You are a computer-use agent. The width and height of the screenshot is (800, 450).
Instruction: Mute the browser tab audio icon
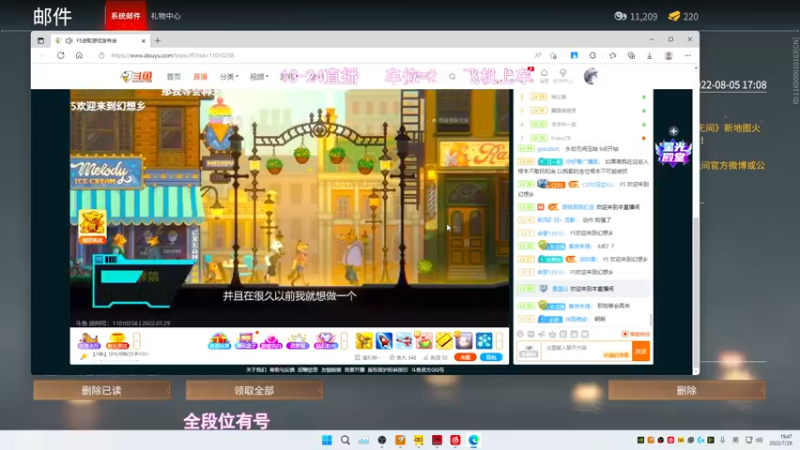pos(69,40)
